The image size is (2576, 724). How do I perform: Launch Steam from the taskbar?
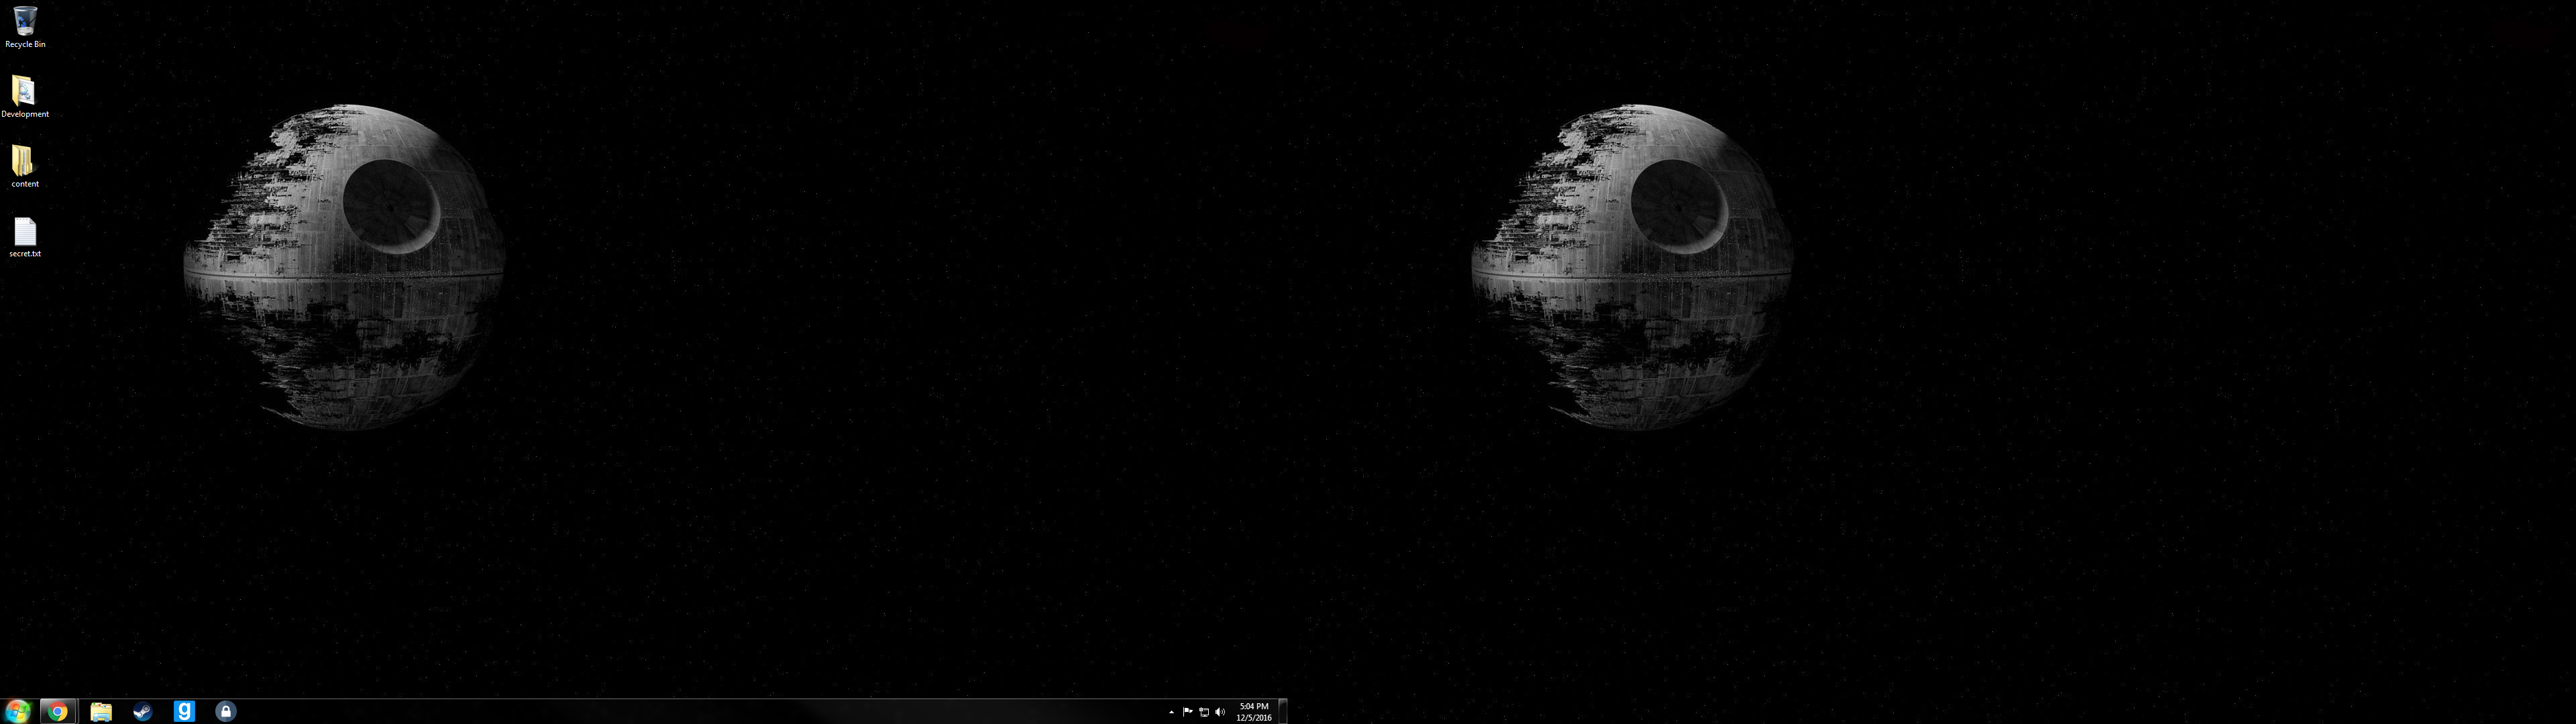click(x=142, y=711)
